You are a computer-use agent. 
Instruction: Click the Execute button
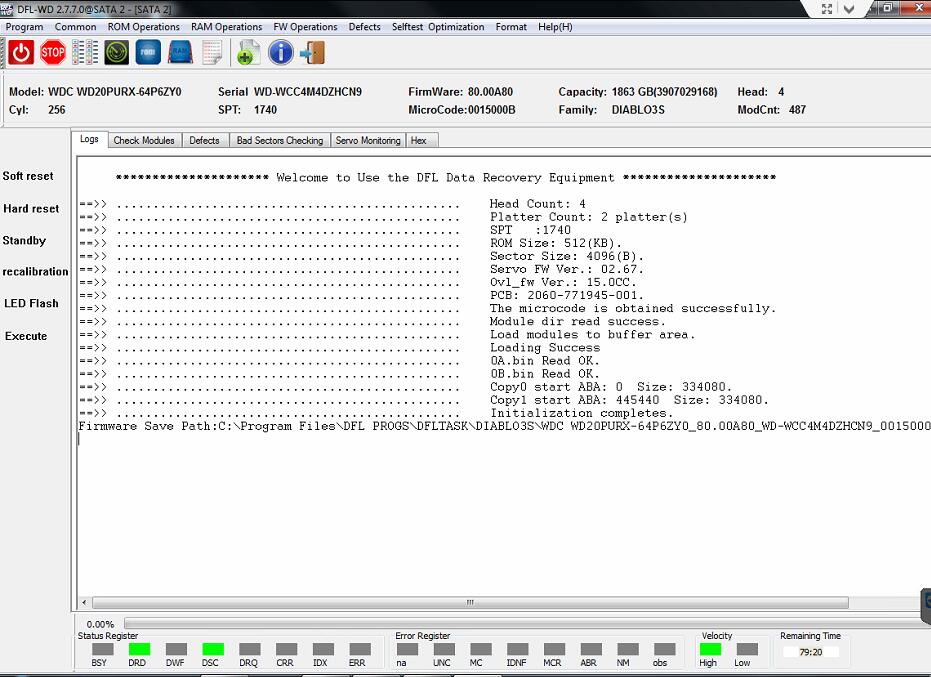pyautogui.click(x=26, y=336)
